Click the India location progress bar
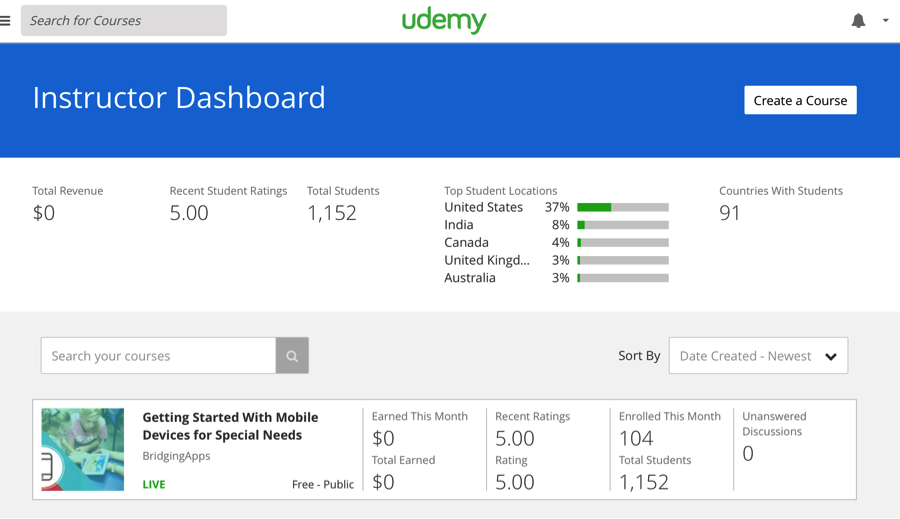 (623, 225)
